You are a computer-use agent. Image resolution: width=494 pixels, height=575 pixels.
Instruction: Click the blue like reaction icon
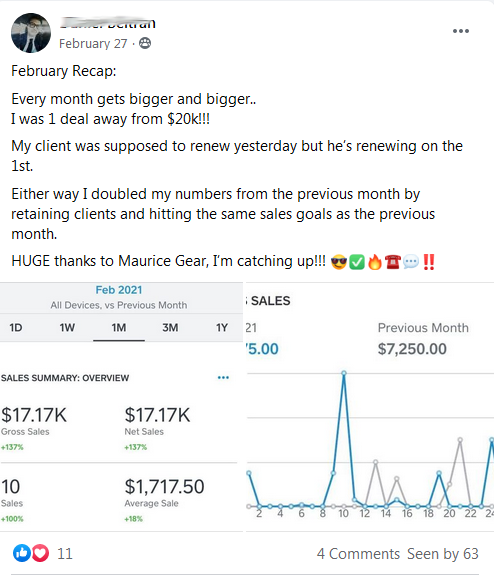[x=22, y=553]
